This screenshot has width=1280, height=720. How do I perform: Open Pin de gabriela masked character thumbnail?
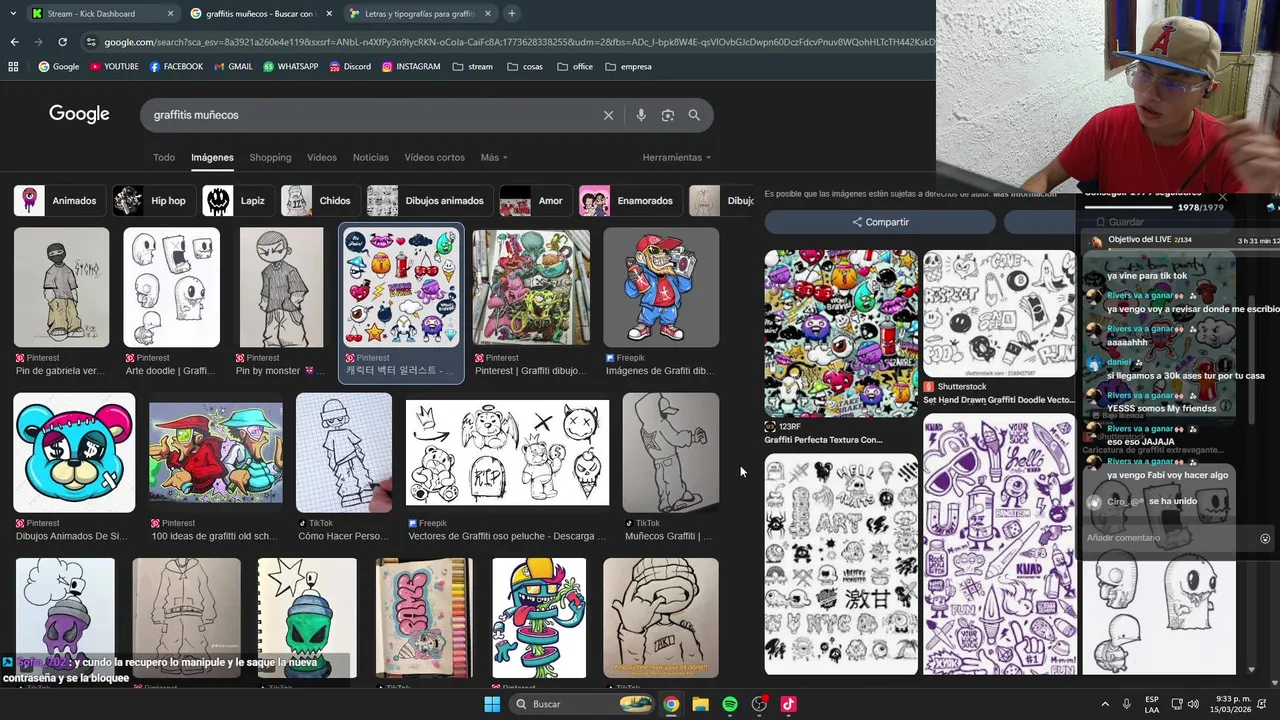click(61, 287)
